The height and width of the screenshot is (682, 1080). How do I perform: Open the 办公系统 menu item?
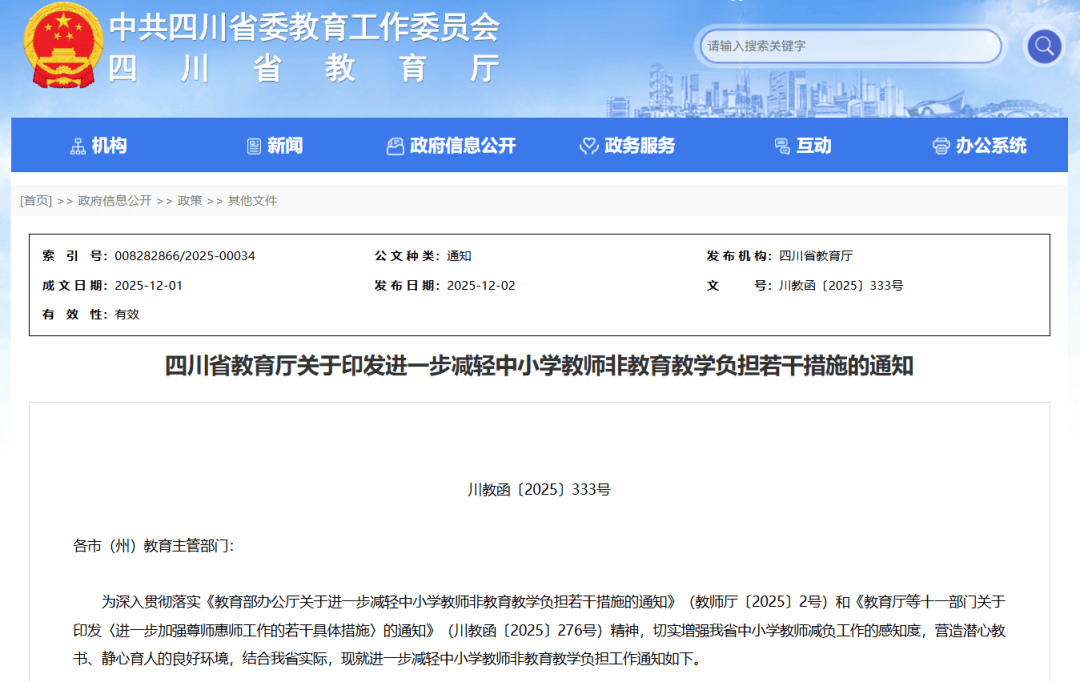pyautogui.click(x=990, y=145)
